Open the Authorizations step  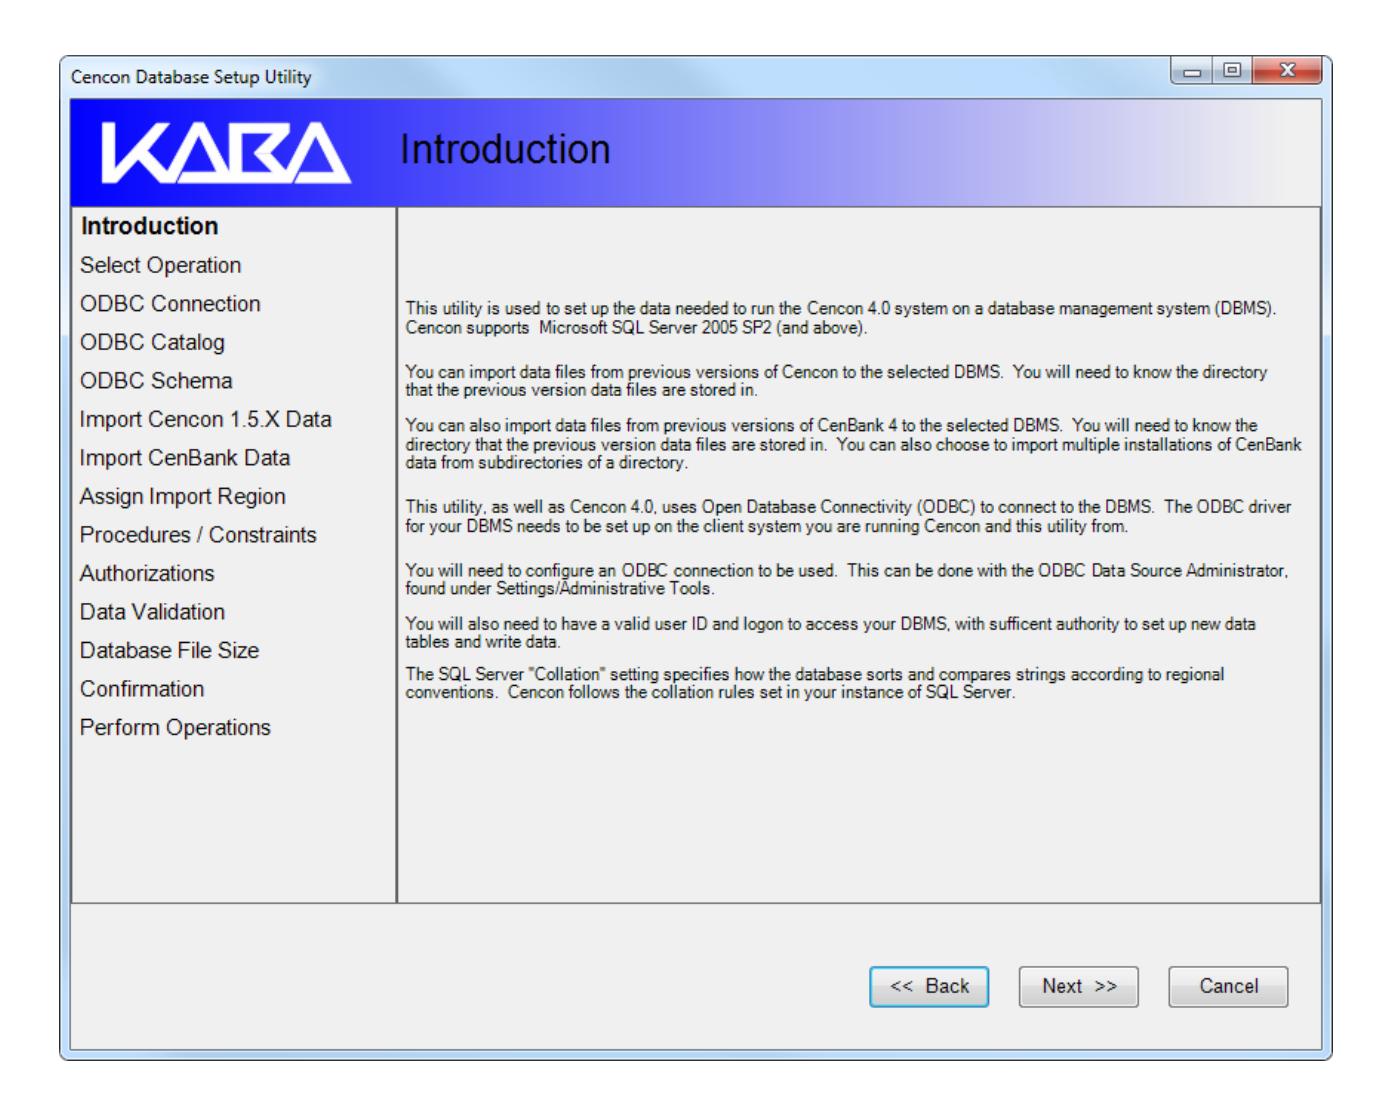tap(147, 573)
